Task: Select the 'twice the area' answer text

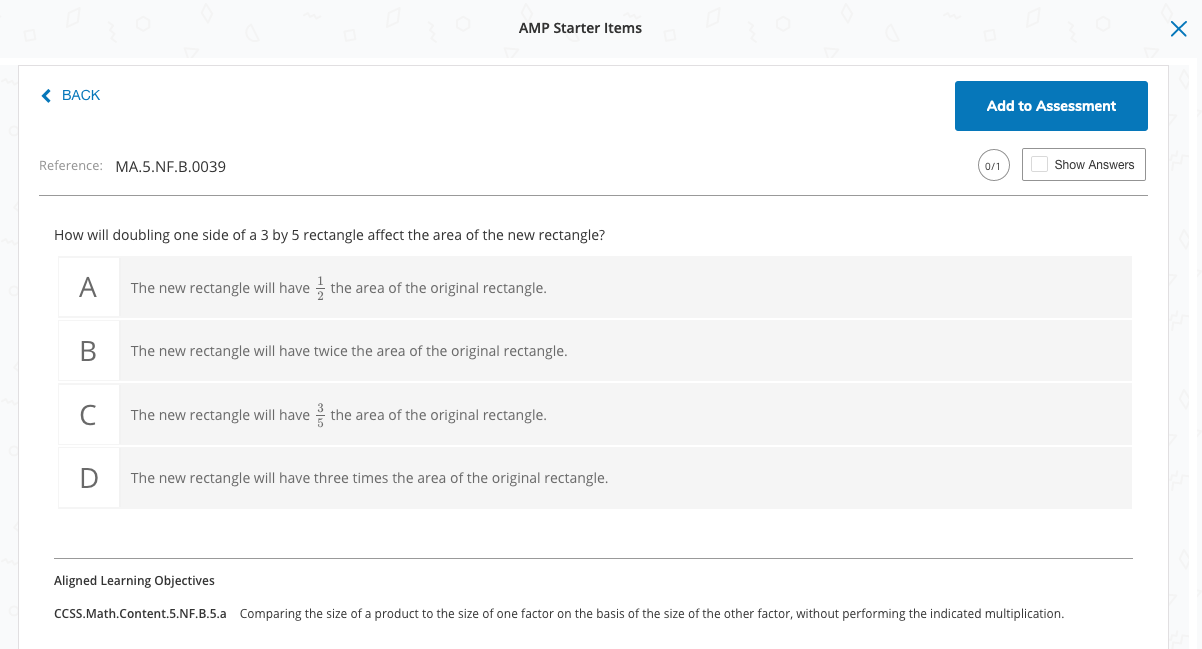Action: (348, 351)
